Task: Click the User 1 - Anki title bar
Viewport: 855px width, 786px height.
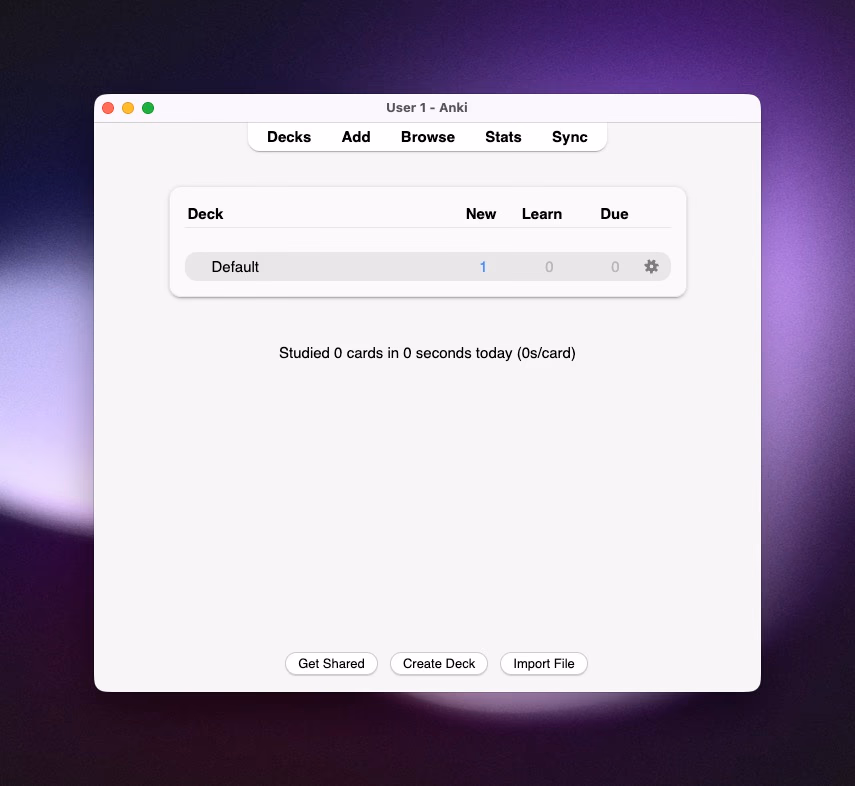Action: click(x=427, y=107)
